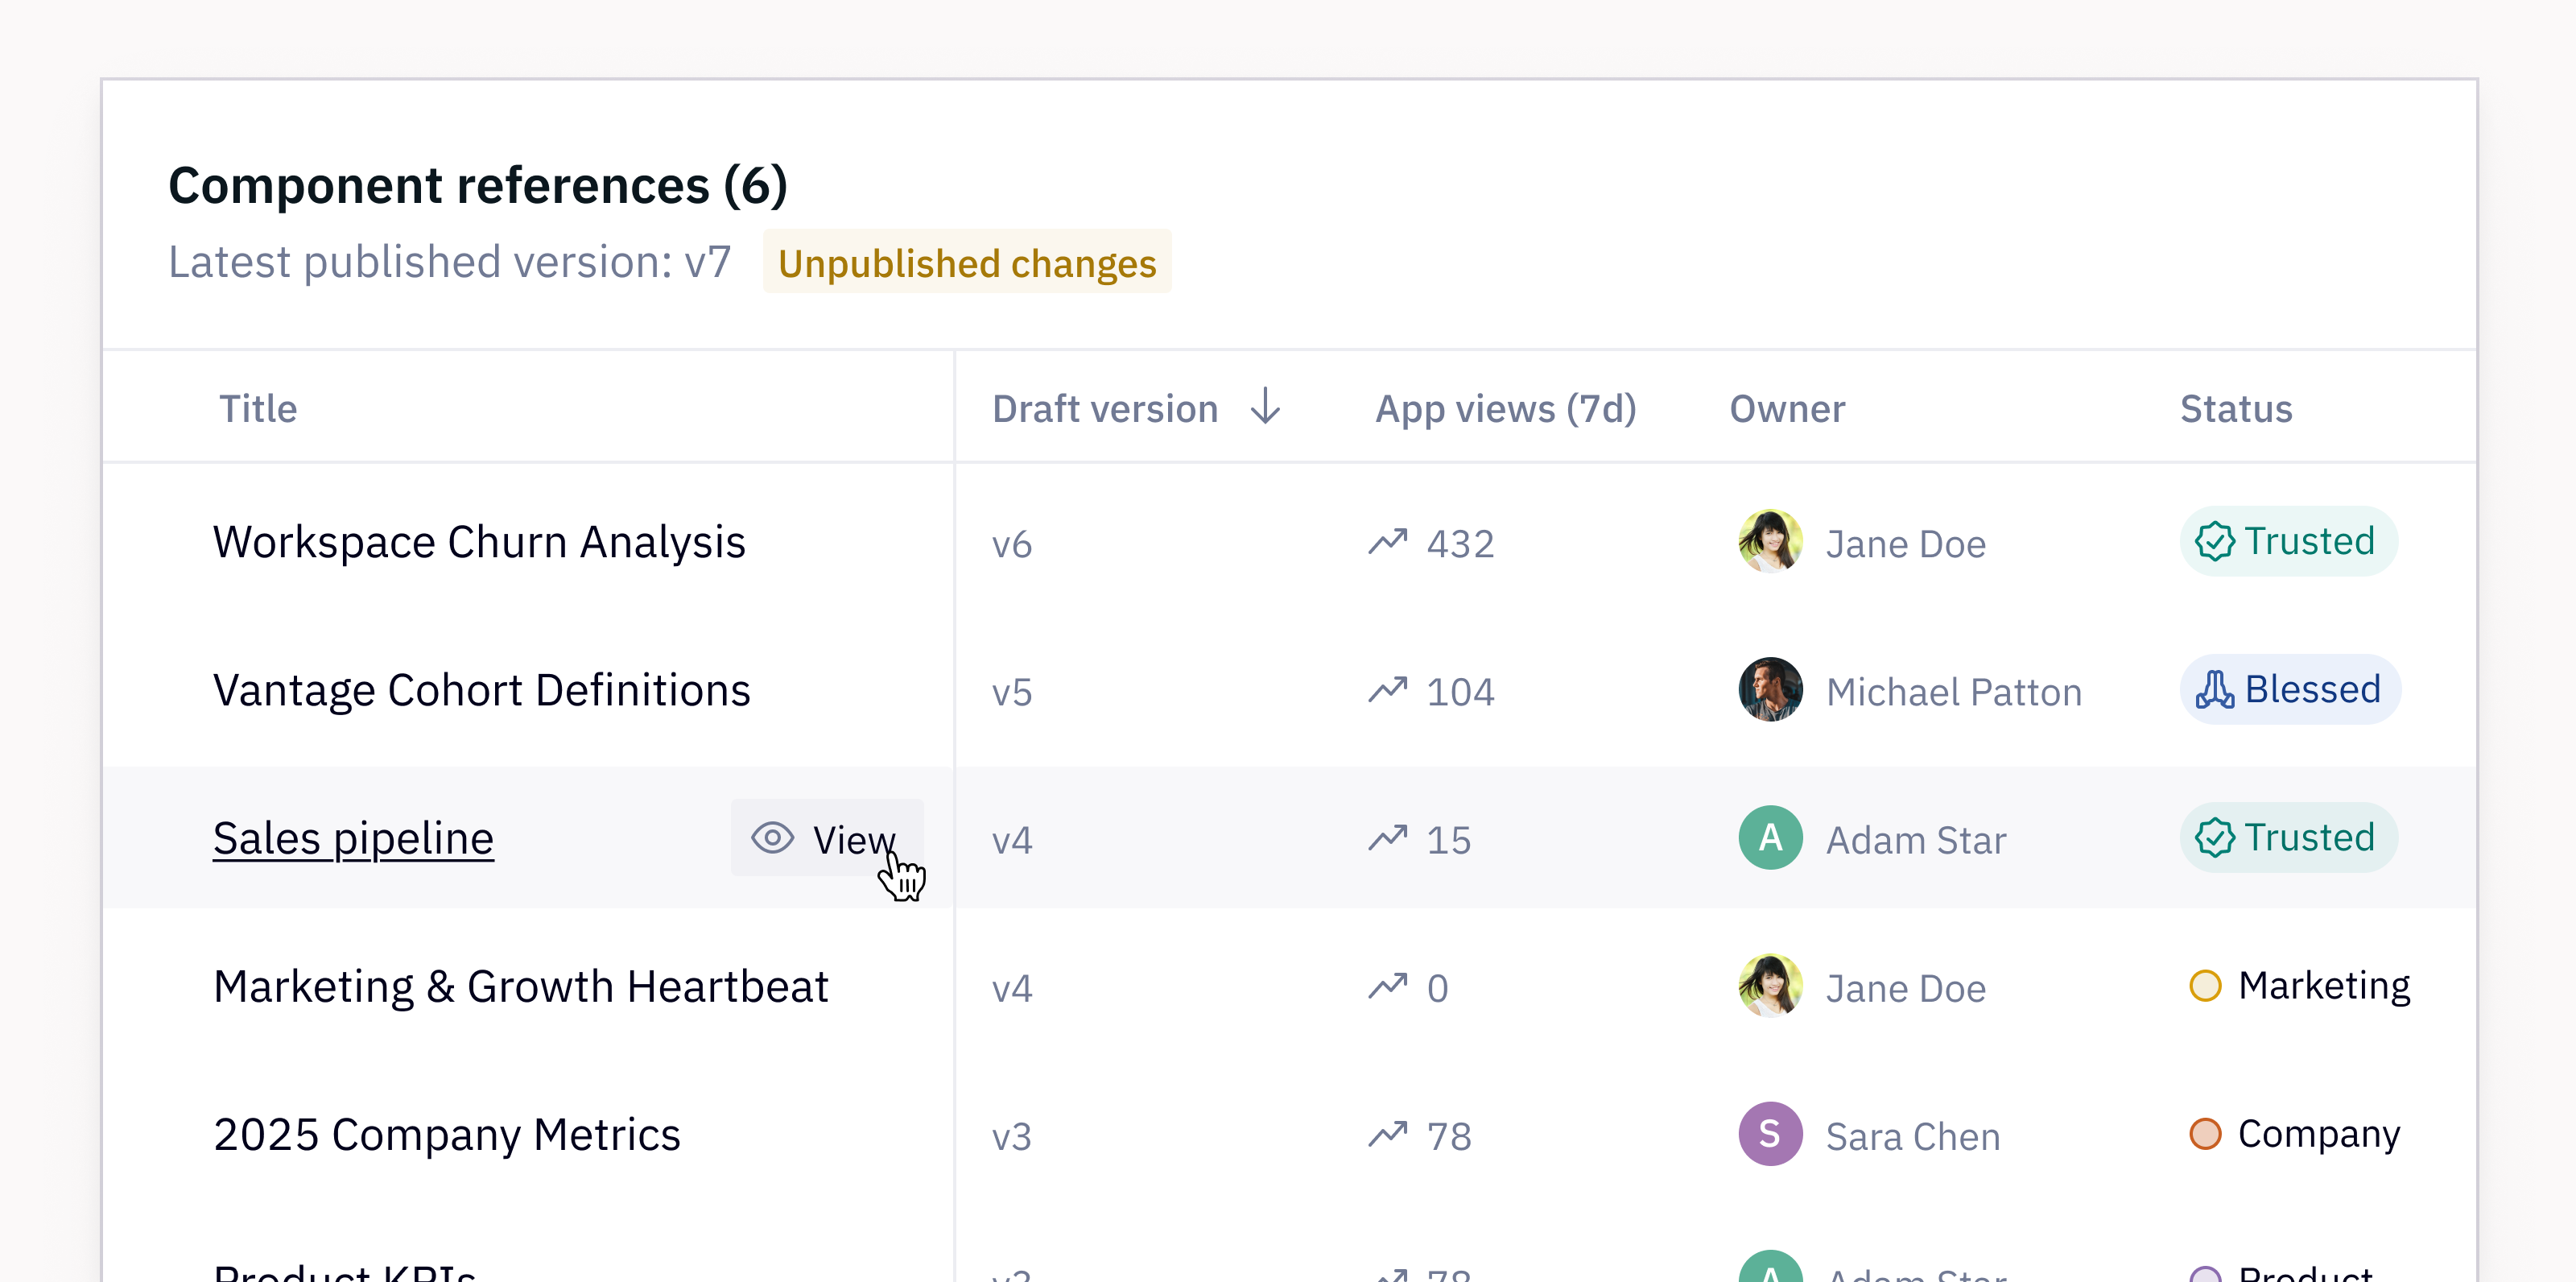Click Sara Chen's purple S avatar
This screenshot has height=1282, width=2576.
[1770, 1134]
